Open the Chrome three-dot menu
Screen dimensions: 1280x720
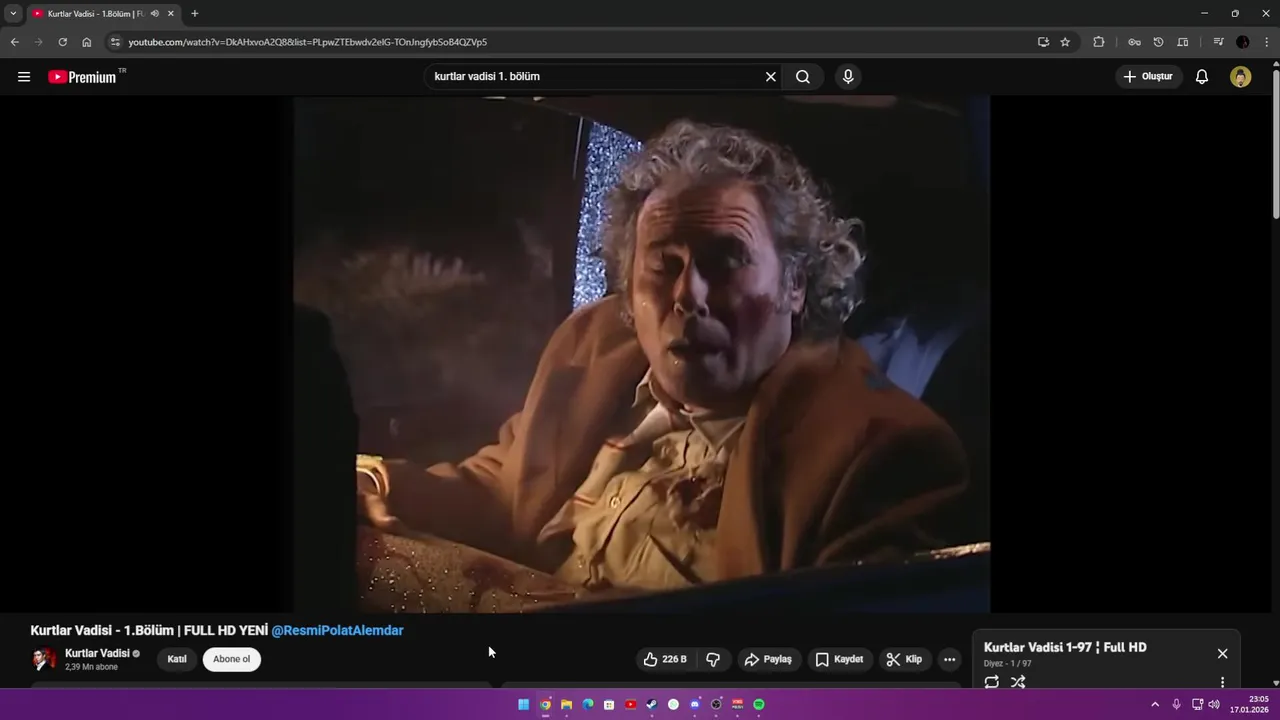point(1267,42)
